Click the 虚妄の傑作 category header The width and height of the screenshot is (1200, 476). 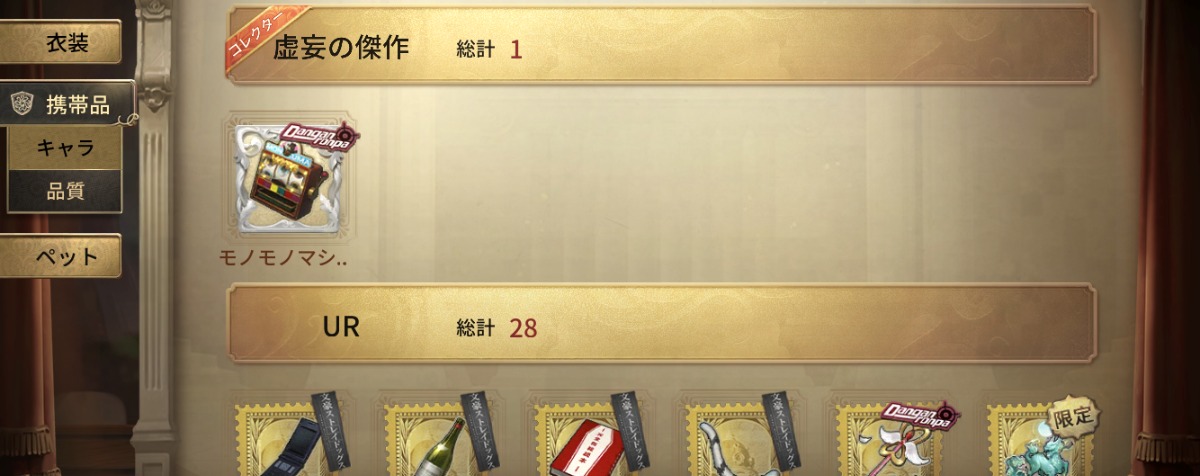coord(662,47)
